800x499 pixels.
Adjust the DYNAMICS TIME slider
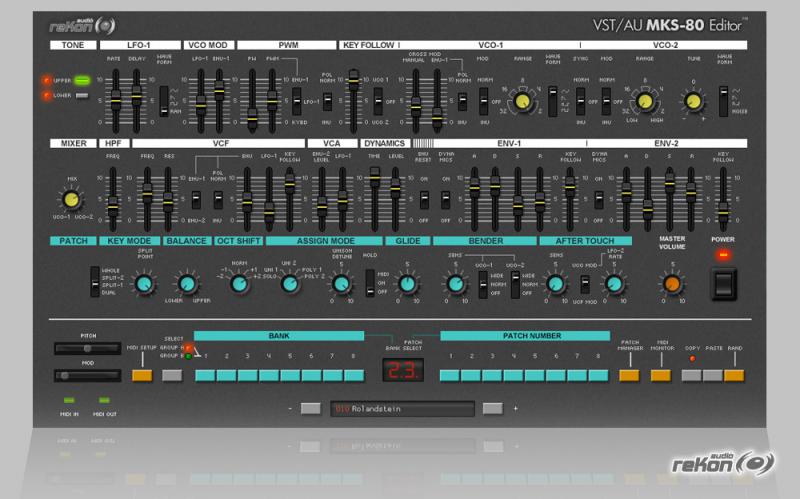point(375,178)
